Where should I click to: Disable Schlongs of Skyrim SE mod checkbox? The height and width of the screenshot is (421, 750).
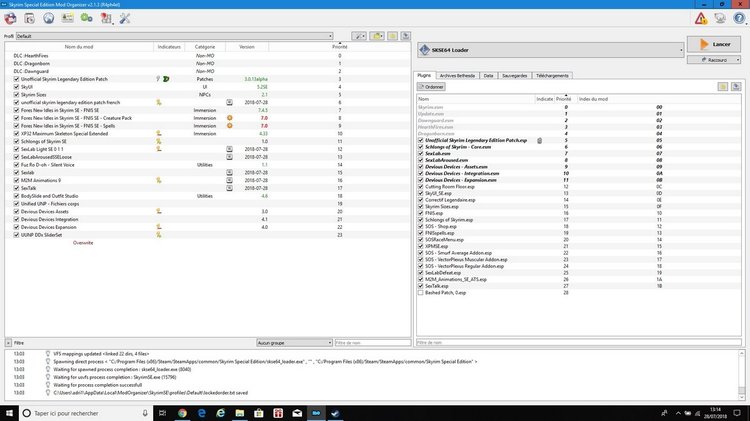click(x=16, y=142)
